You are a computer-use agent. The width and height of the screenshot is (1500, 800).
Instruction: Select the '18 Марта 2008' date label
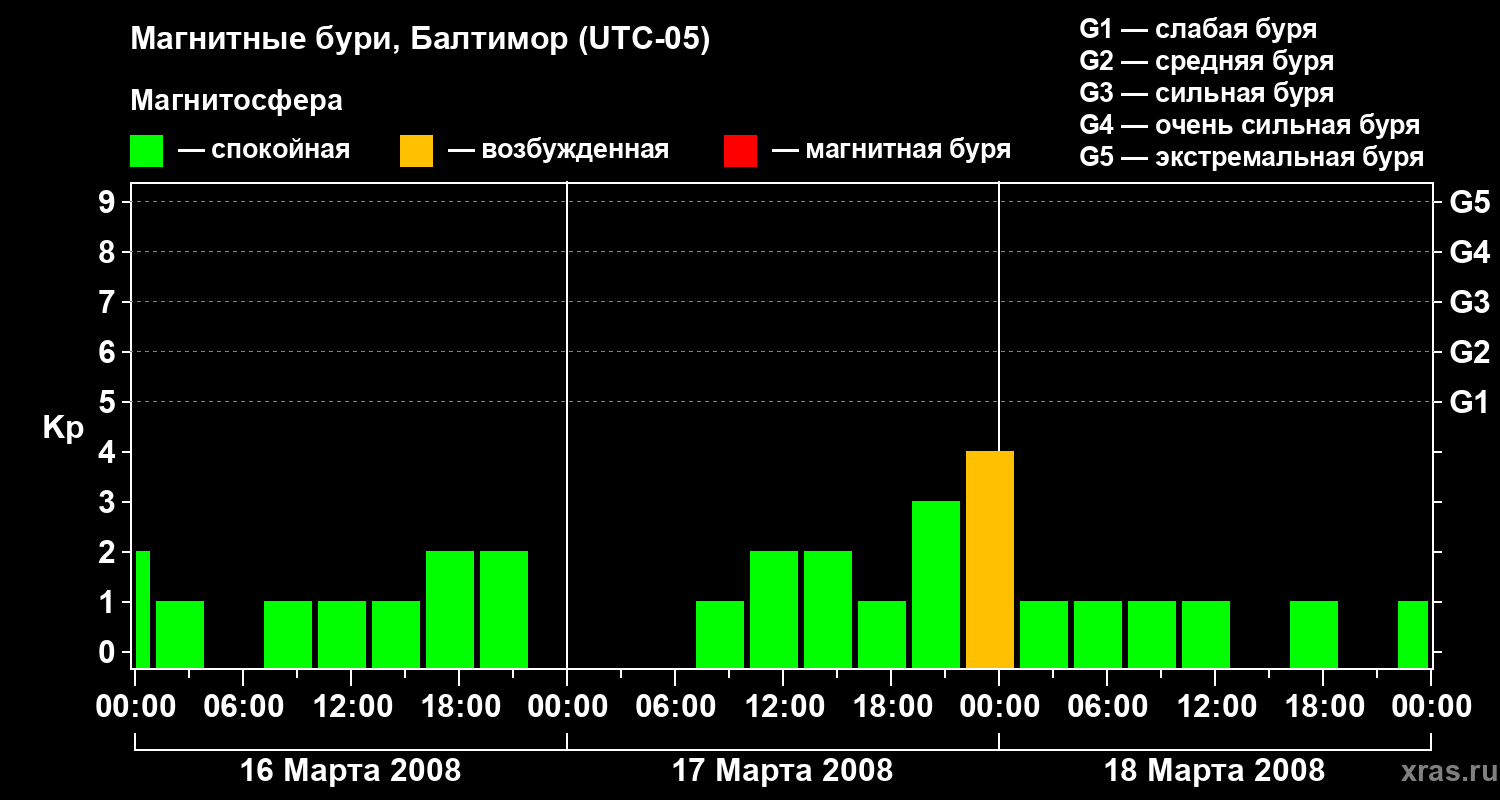pyautogui.click(x=1214, y=771)
